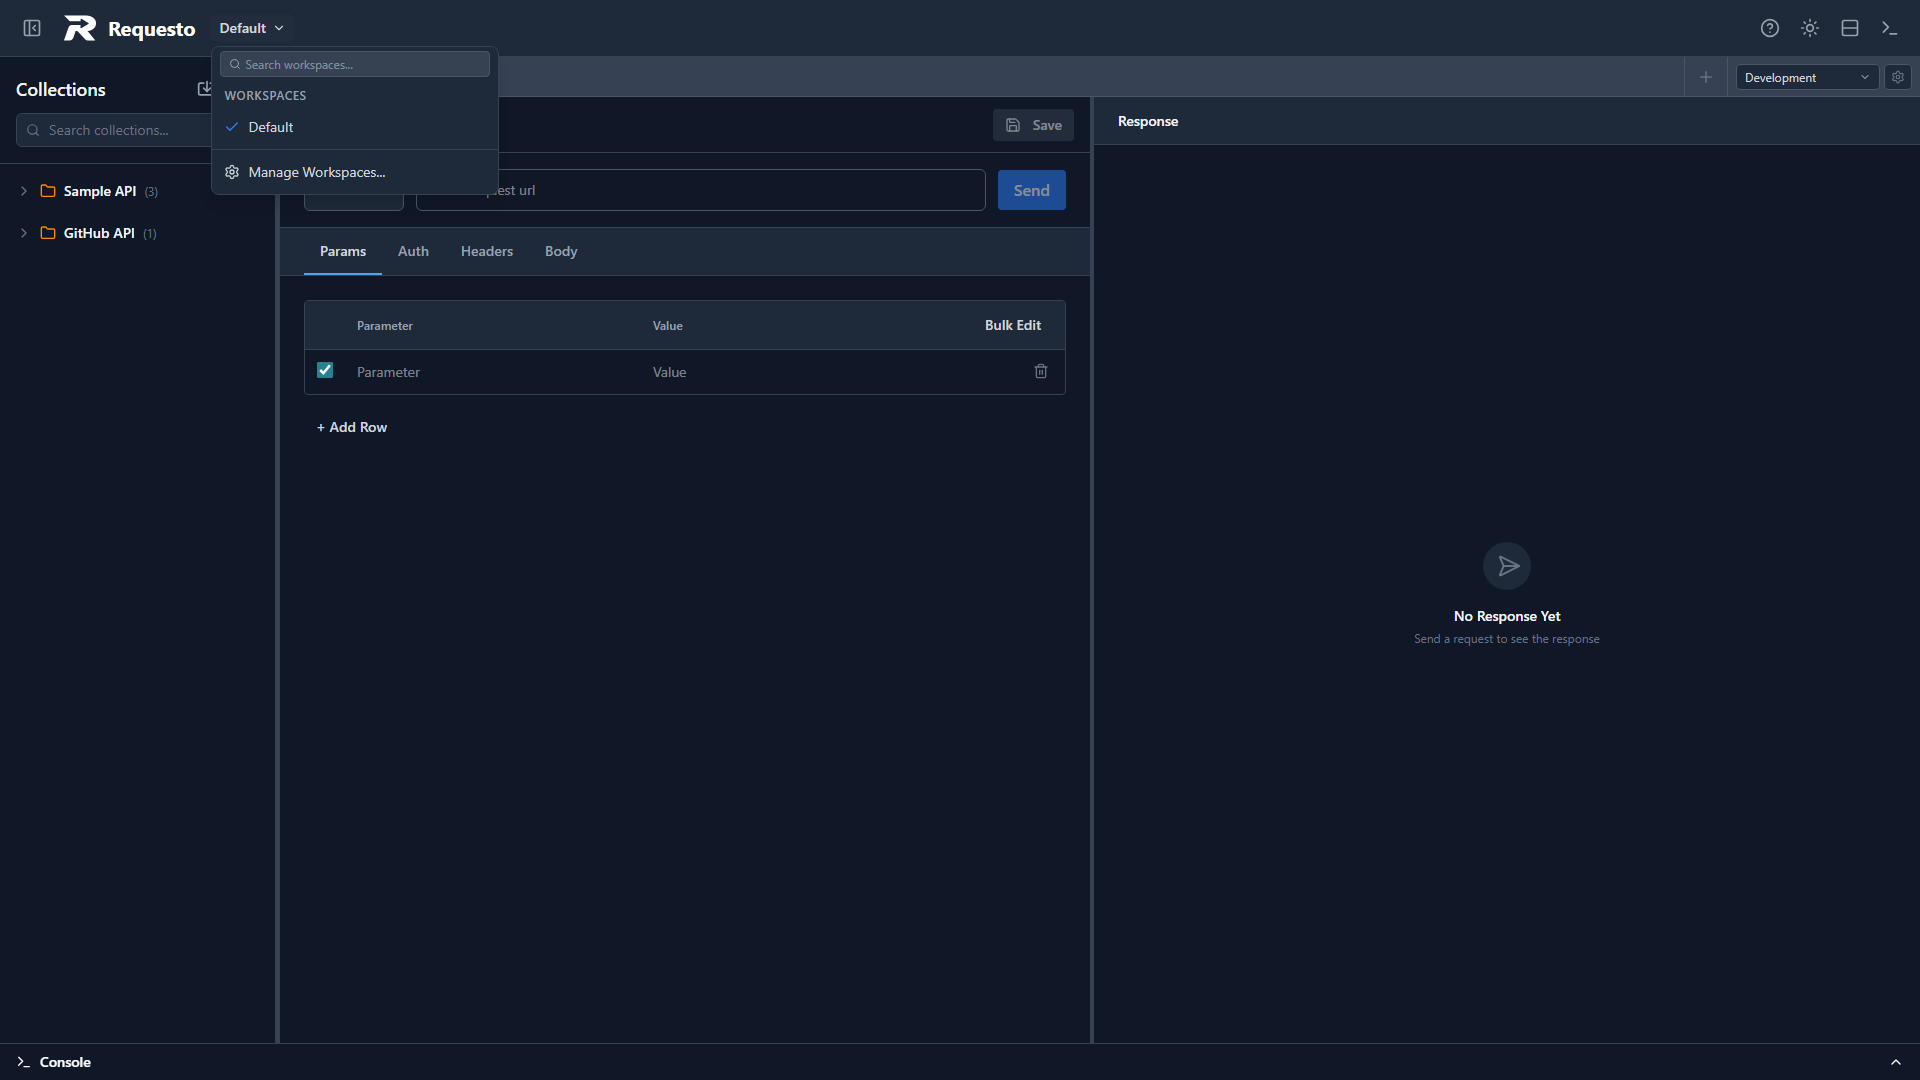This screenshot has width=1920, height=1080.
Task: Open Manage Workspaces
Action: pyautogui.click(x=317, y=172)
